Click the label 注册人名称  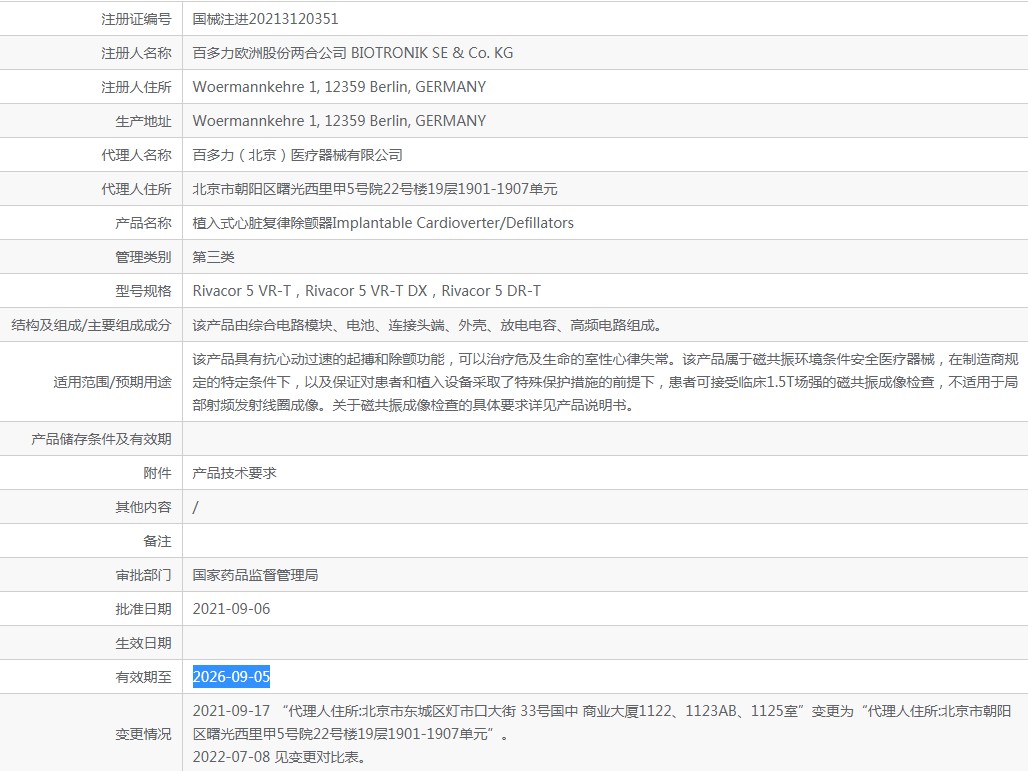(x=136, y=53)
